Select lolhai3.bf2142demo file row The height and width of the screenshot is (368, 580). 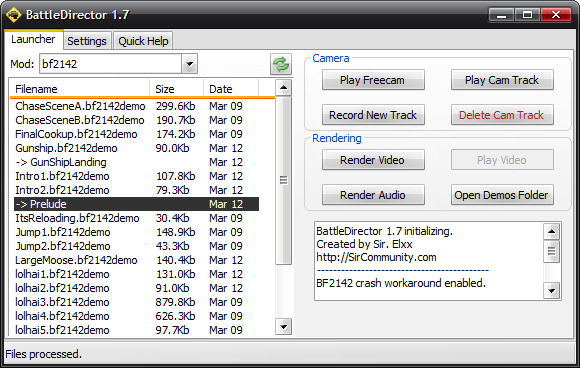(136, 302)
